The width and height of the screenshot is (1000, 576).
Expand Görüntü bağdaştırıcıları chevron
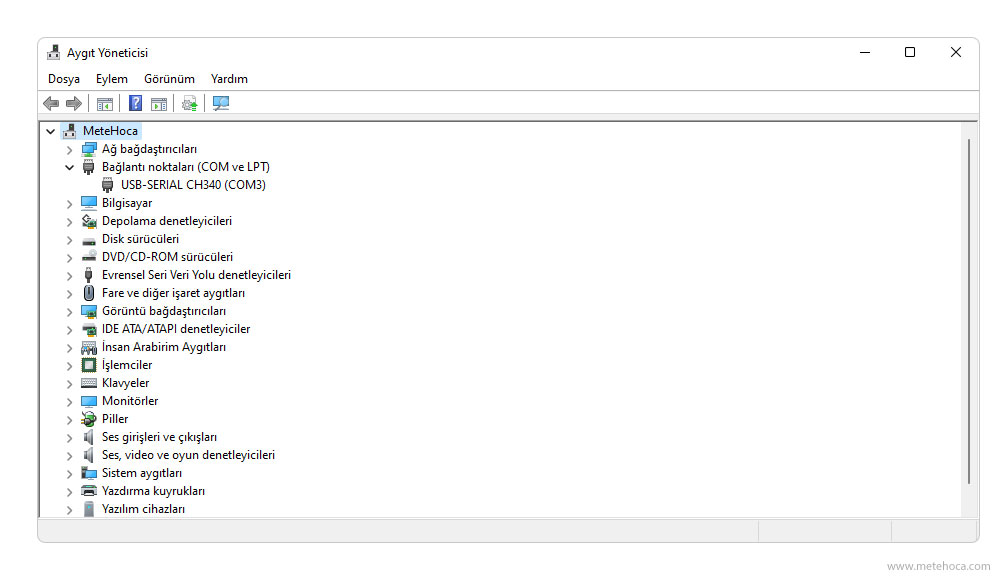click(x=70, y=312)
